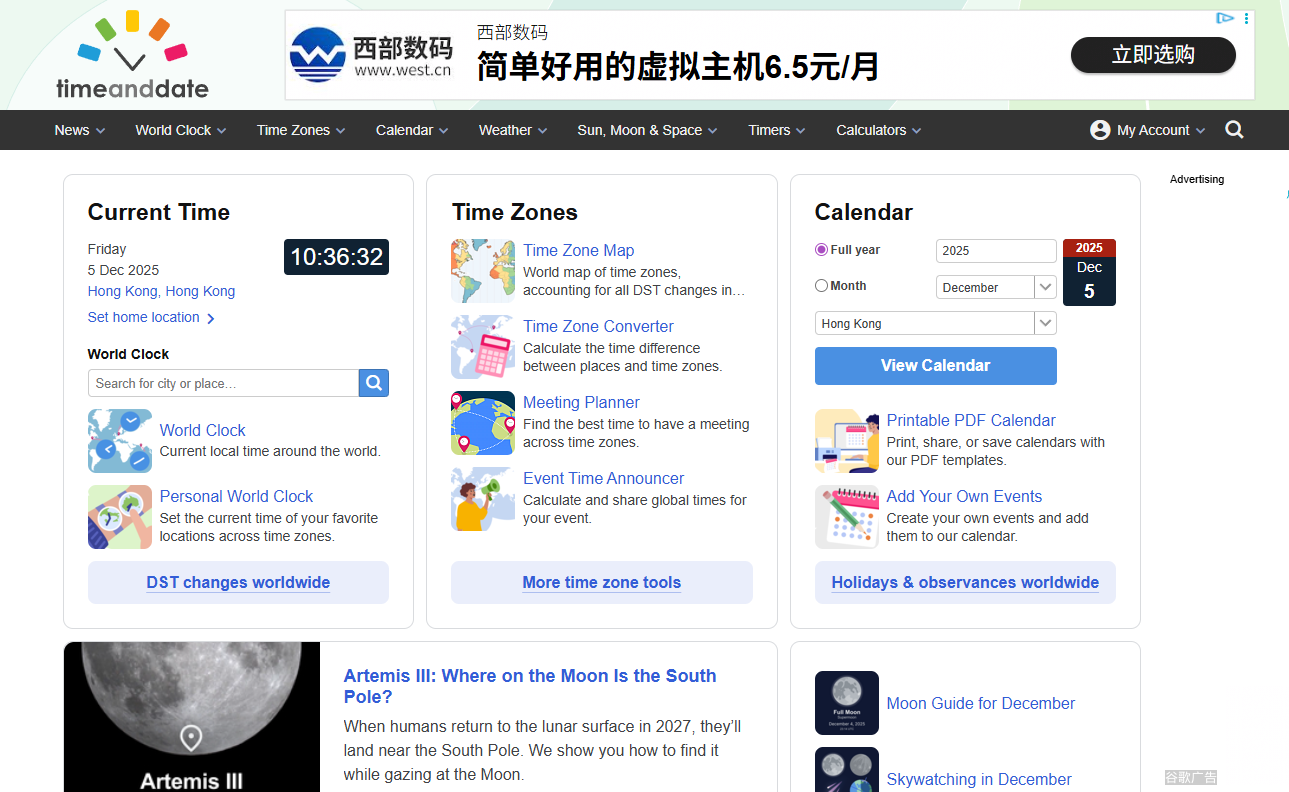Image resolution: width=1289 pixels, height=792 pixels.
Task: Open the Meeting Planner globe icon
Action: click(x=483, y=423)
